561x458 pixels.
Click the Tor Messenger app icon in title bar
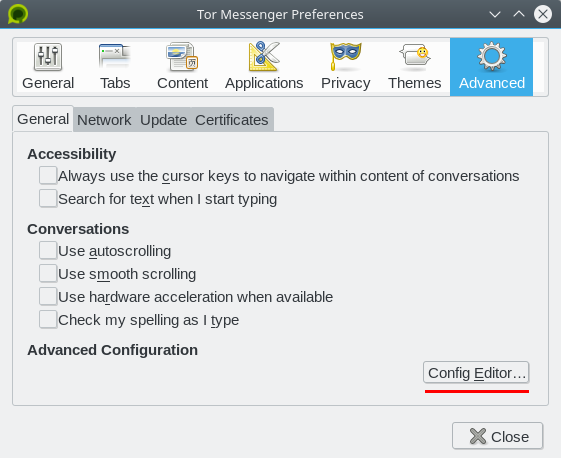coord(18,14)
